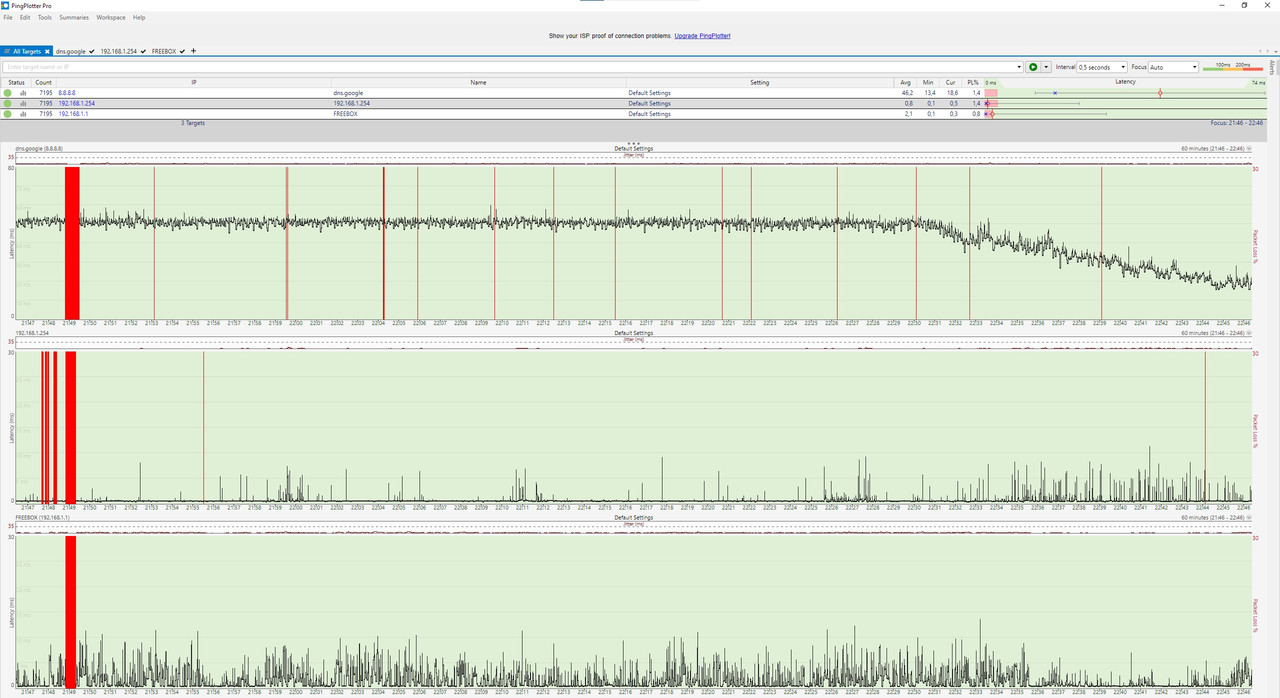Expand the FREEBOX graph 60 minutes range menu
1280x698 pixels.
1249,518
